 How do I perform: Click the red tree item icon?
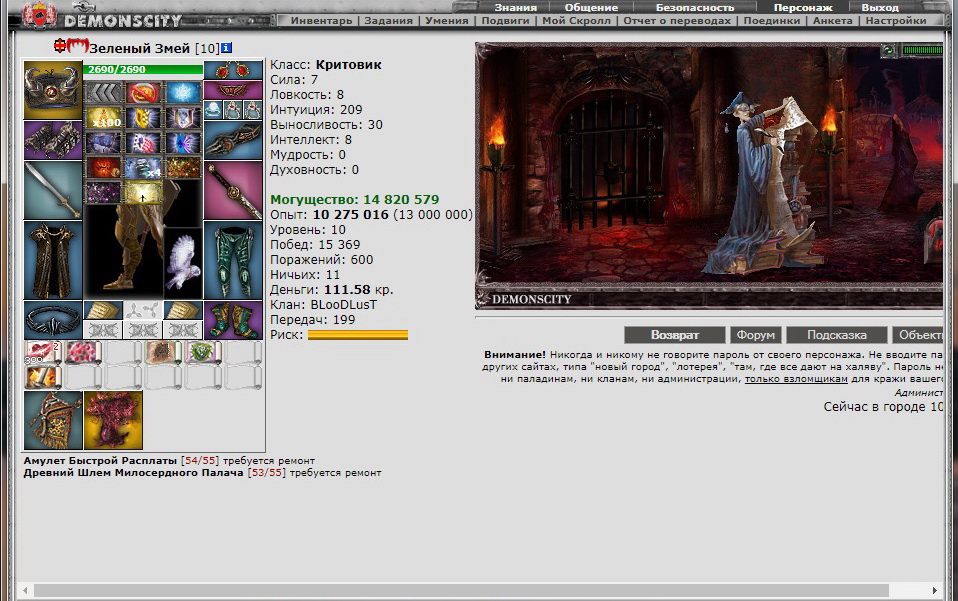pos(113,420)
